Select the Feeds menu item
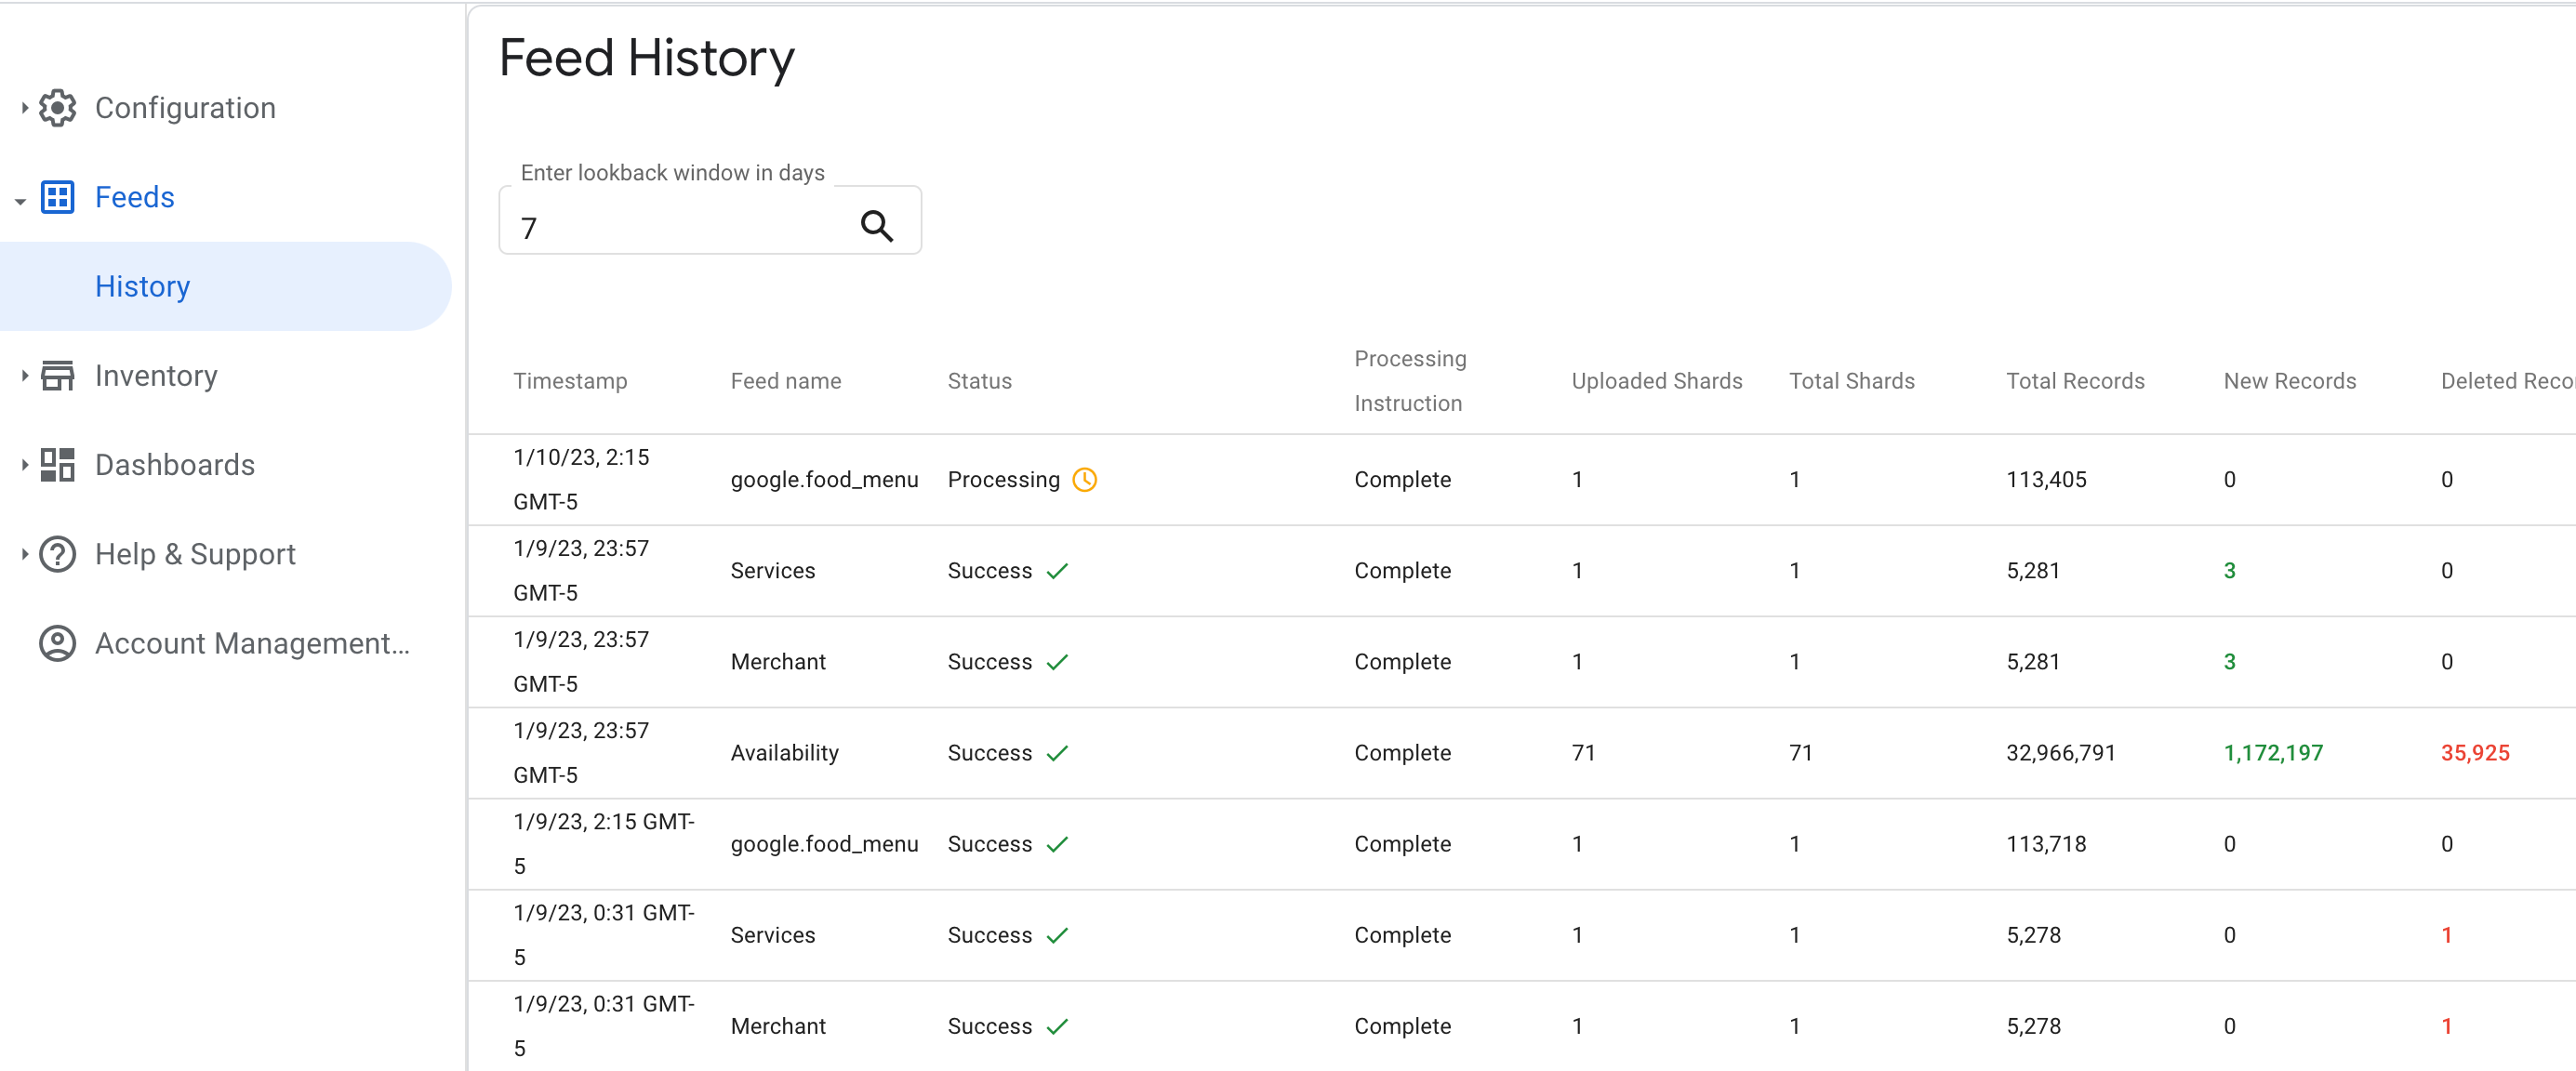 (135, 197)
